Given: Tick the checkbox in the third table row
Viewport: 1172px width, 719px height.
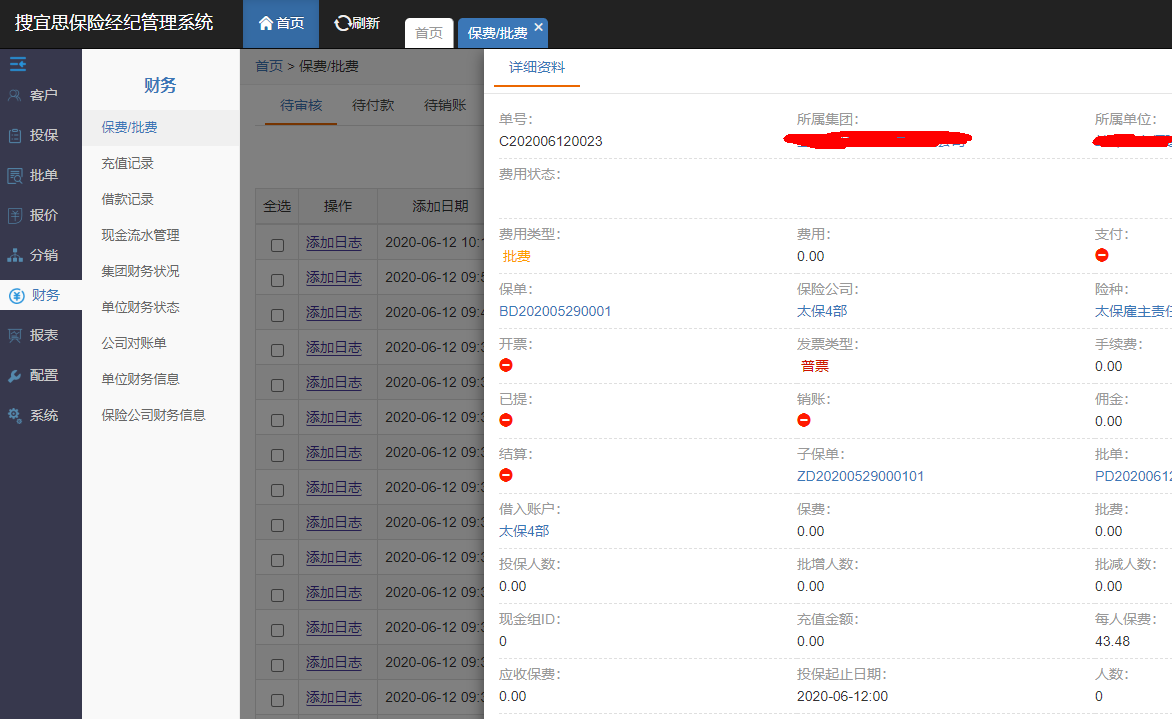Looking at the screenshot, I should tap(277, 315).
